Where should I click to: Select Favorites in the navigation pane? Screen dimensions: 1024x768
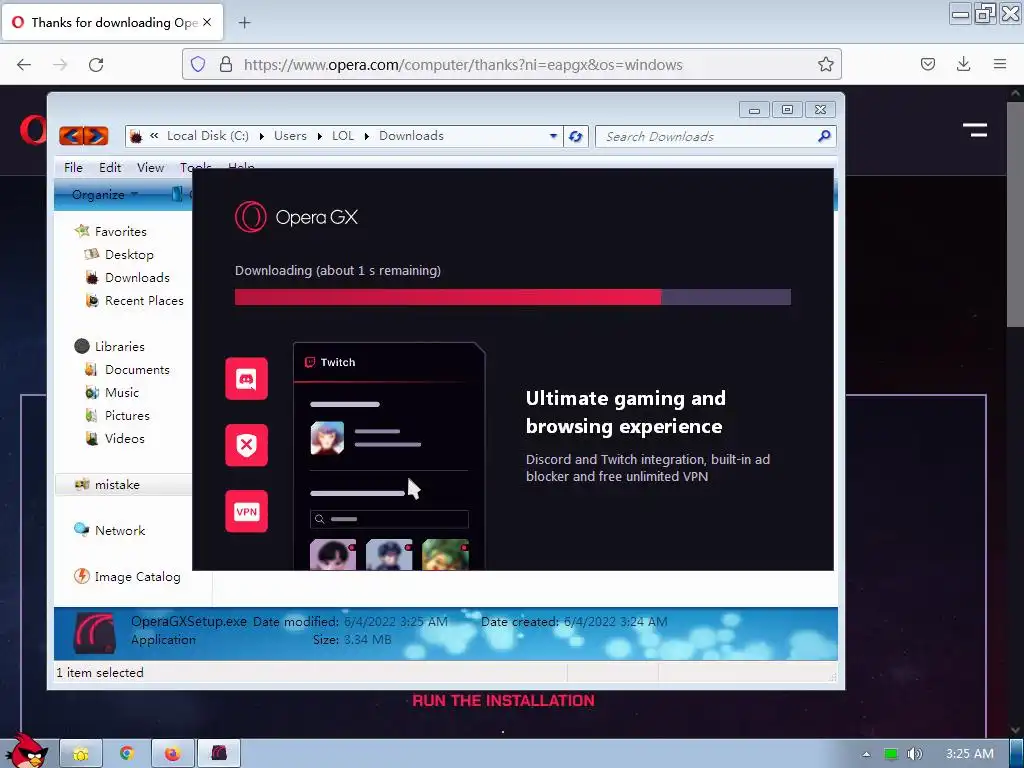[120, 232]
